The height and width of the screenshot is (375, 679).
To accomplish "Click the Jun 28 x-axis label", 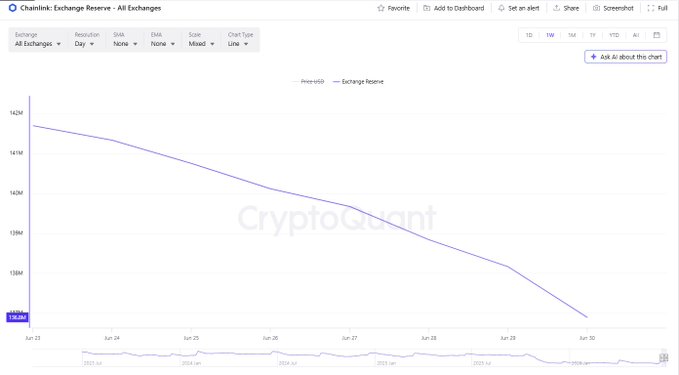I will click(429, 338).
